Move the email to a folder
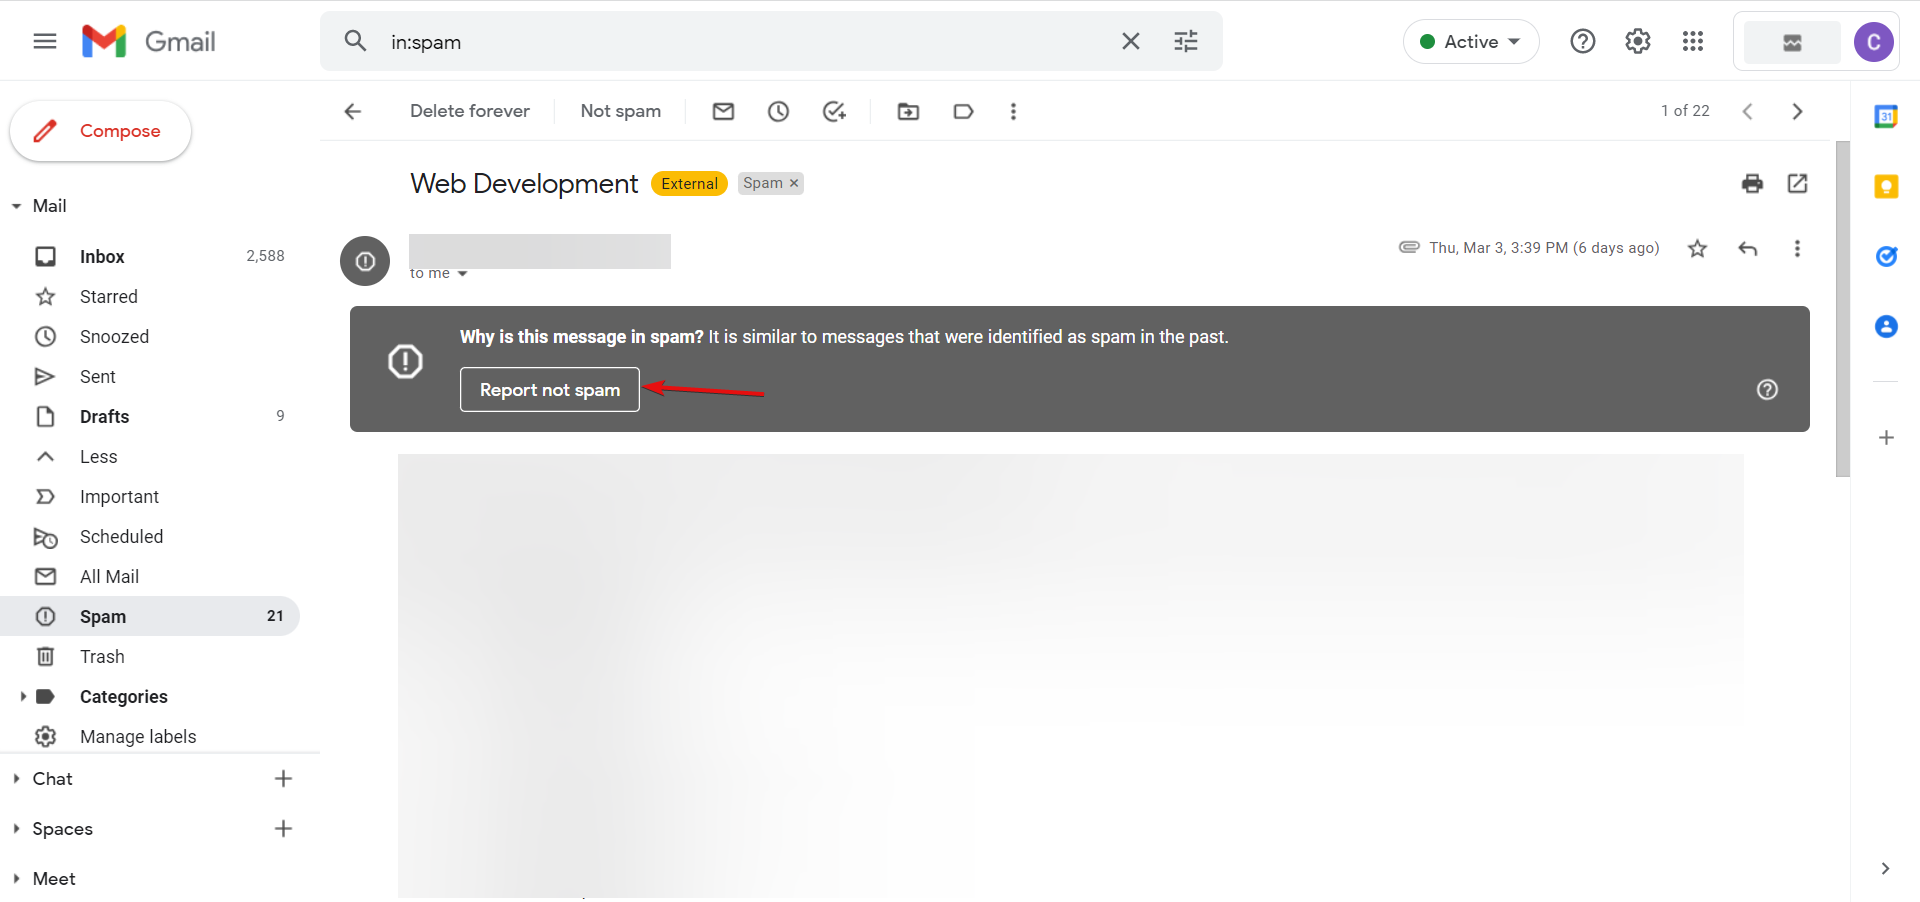This screenshot has height=902, width=1920. pos(908,111)
